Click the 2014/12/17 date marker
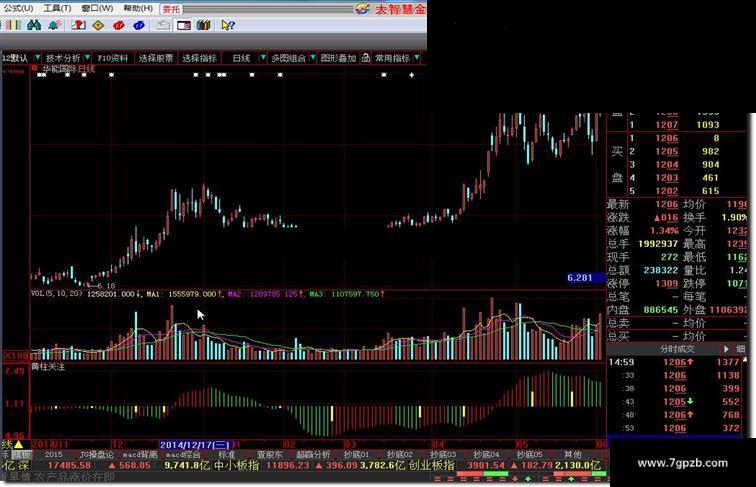Viewport: 756px width, 487px height. pos(196,445)
